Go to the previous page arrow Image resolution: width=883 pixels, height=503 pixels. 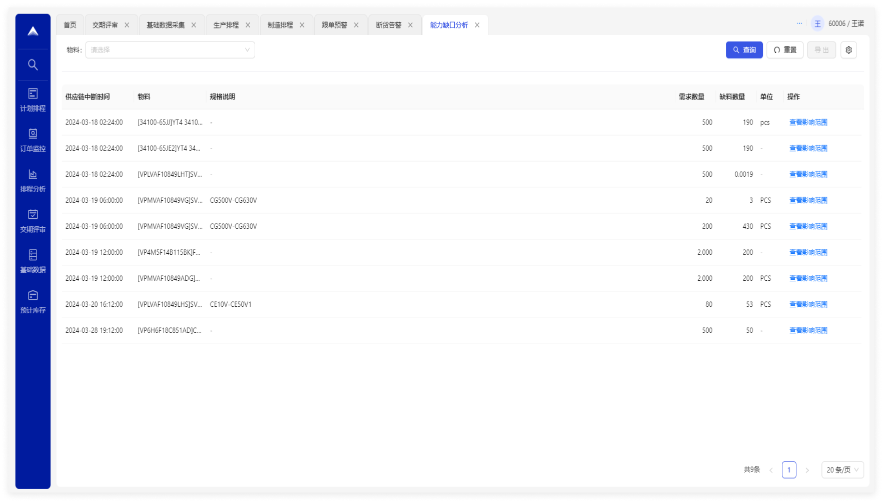coord(771,470)
